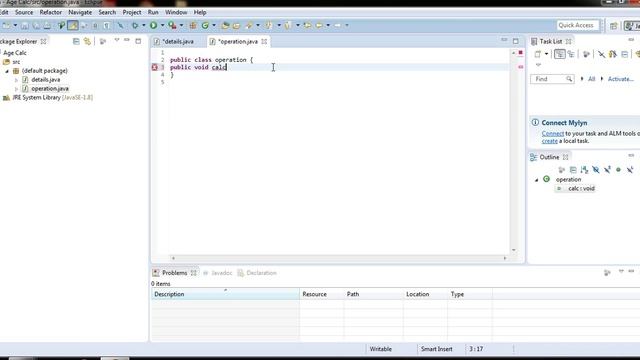
Task: Click the New file toolbar icon
Action: pos(6,25)
